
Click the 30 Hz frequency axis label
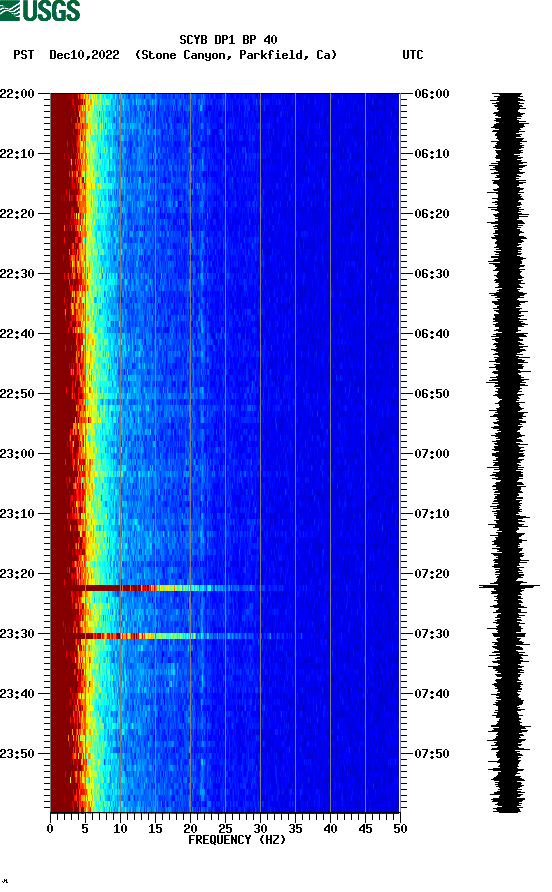pos(260,829)
